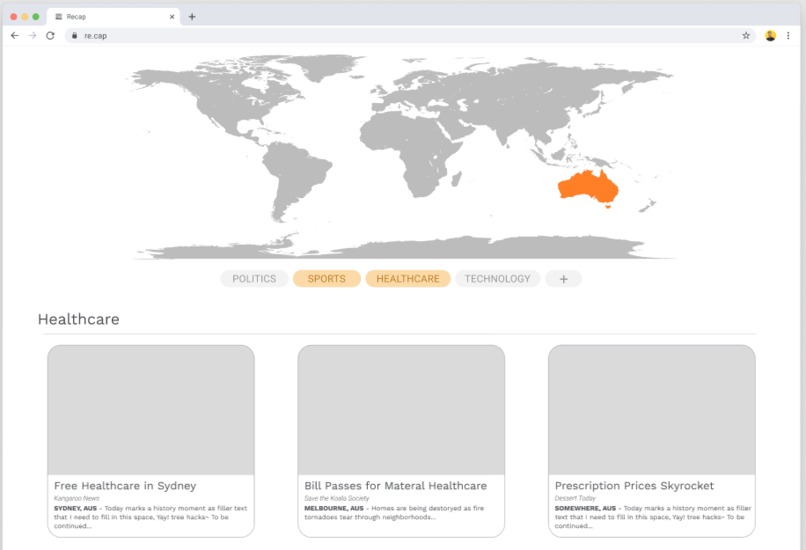Viewport: 806px width, 550px height.
Task: Click the yellow minimize window button
Action: click(25, 16)
